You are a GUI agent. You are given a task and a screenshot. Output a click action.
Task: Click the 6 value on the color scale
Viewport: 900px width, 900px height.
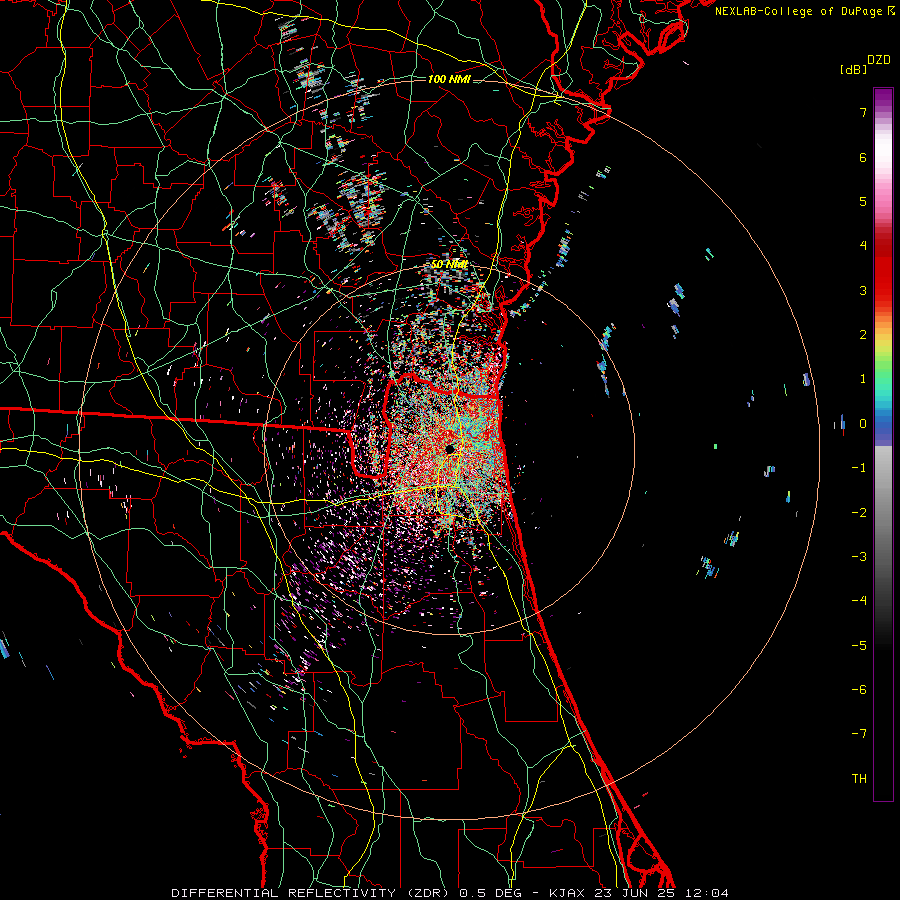click(x=863, y=157)
